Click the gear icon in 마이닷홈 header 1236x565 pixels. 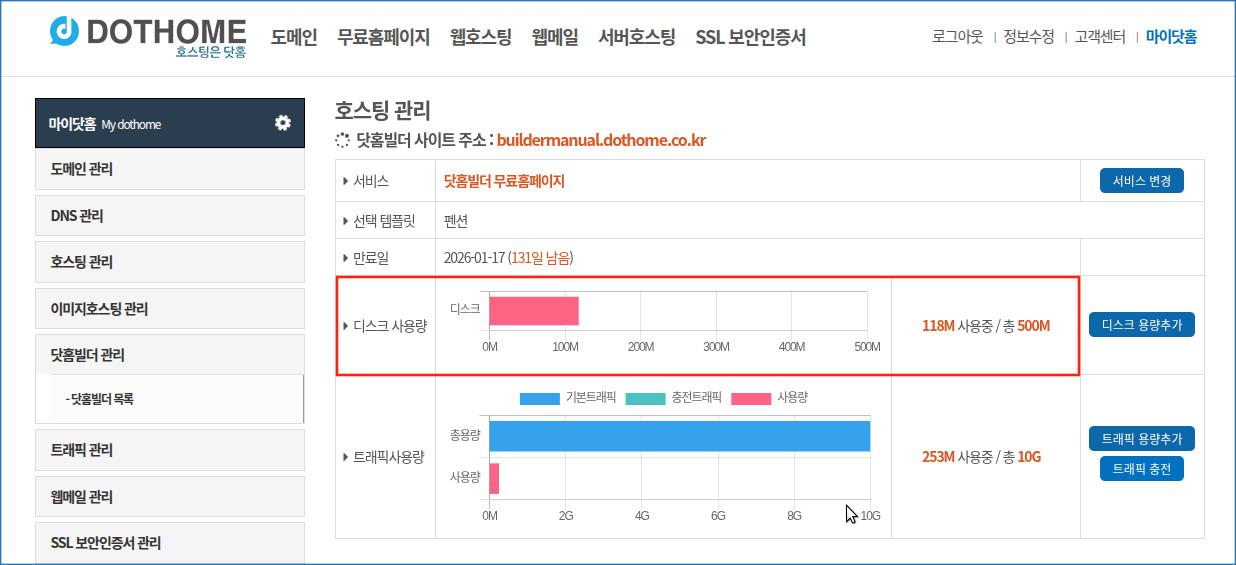283,123
